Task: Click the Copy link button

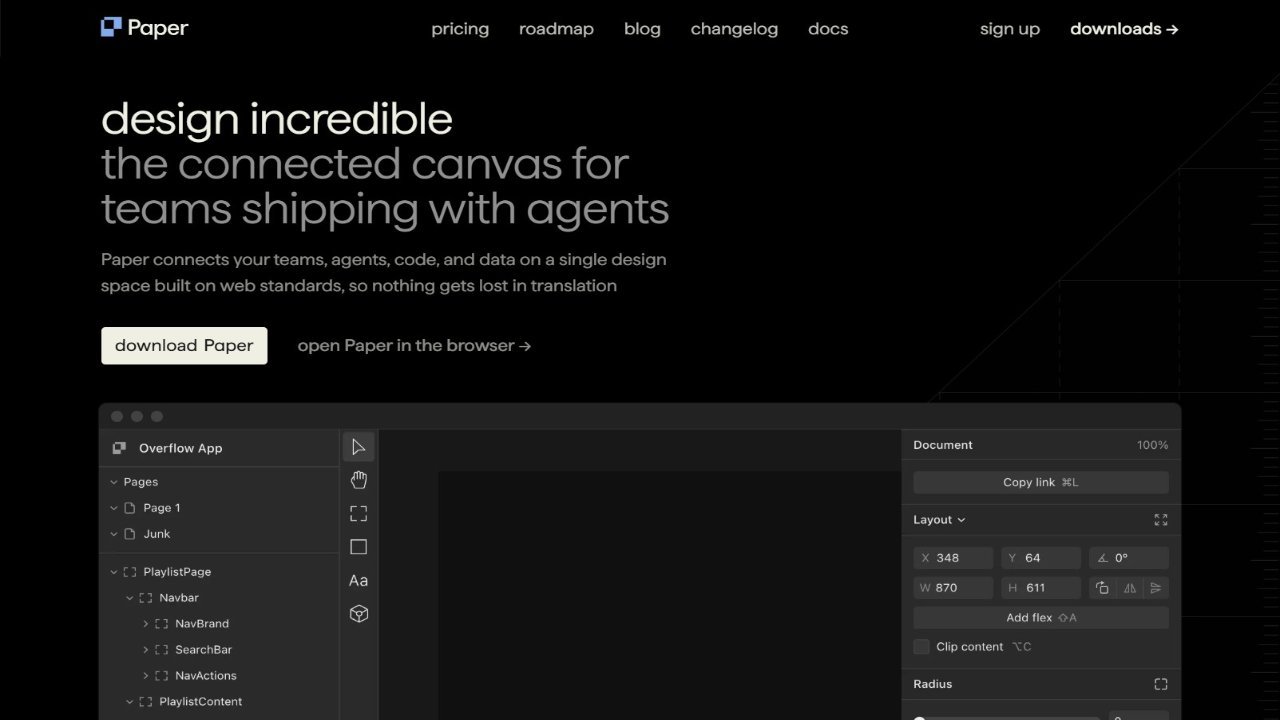Action: [1041, 483]
